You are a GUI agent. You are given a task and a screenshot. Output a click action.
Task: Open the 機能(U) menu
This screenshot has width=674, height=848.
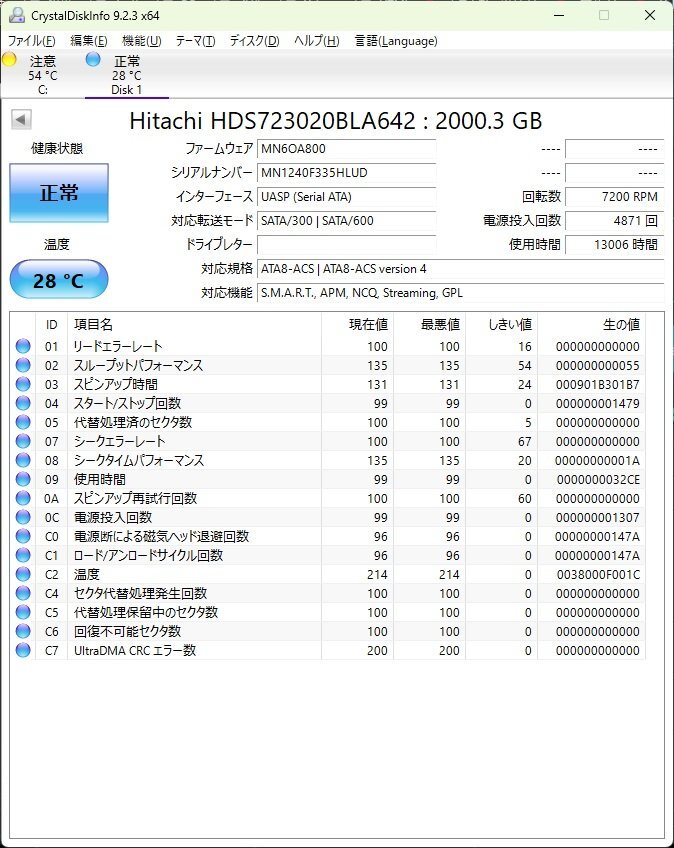[142, 41]
